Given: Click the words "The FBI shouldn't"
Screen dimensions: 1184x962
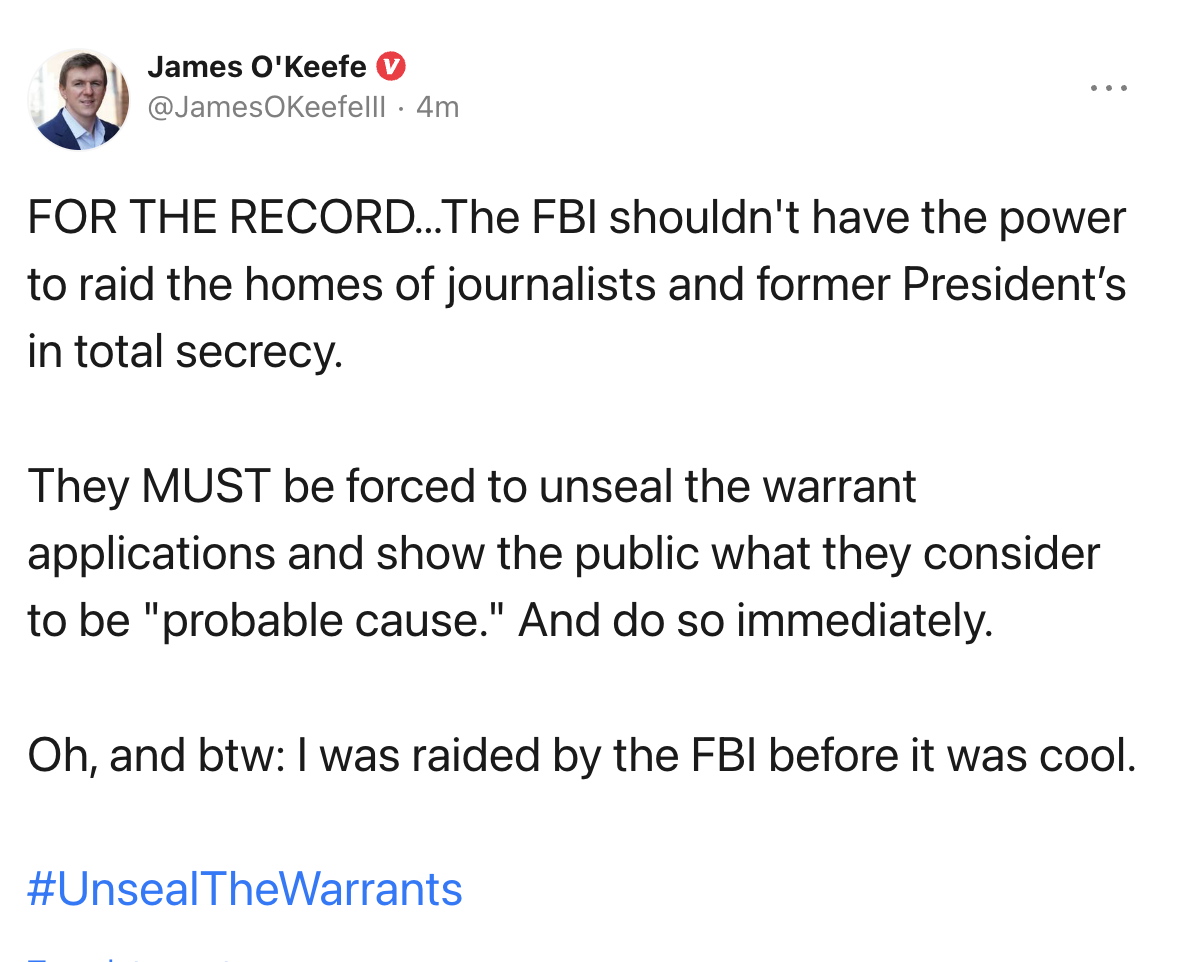Looking at the screenshot, I should pos(600,219).
